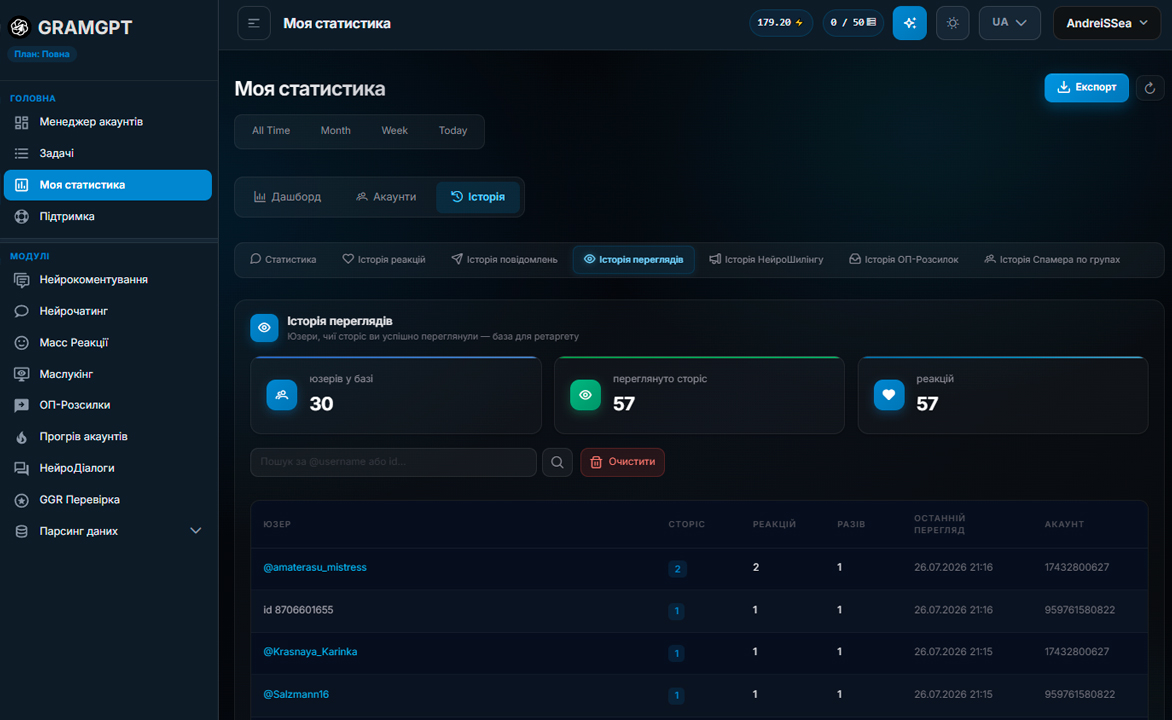Click the 26.07.2026 21:16 date for id 8706601655

click(x=953, y=610)
